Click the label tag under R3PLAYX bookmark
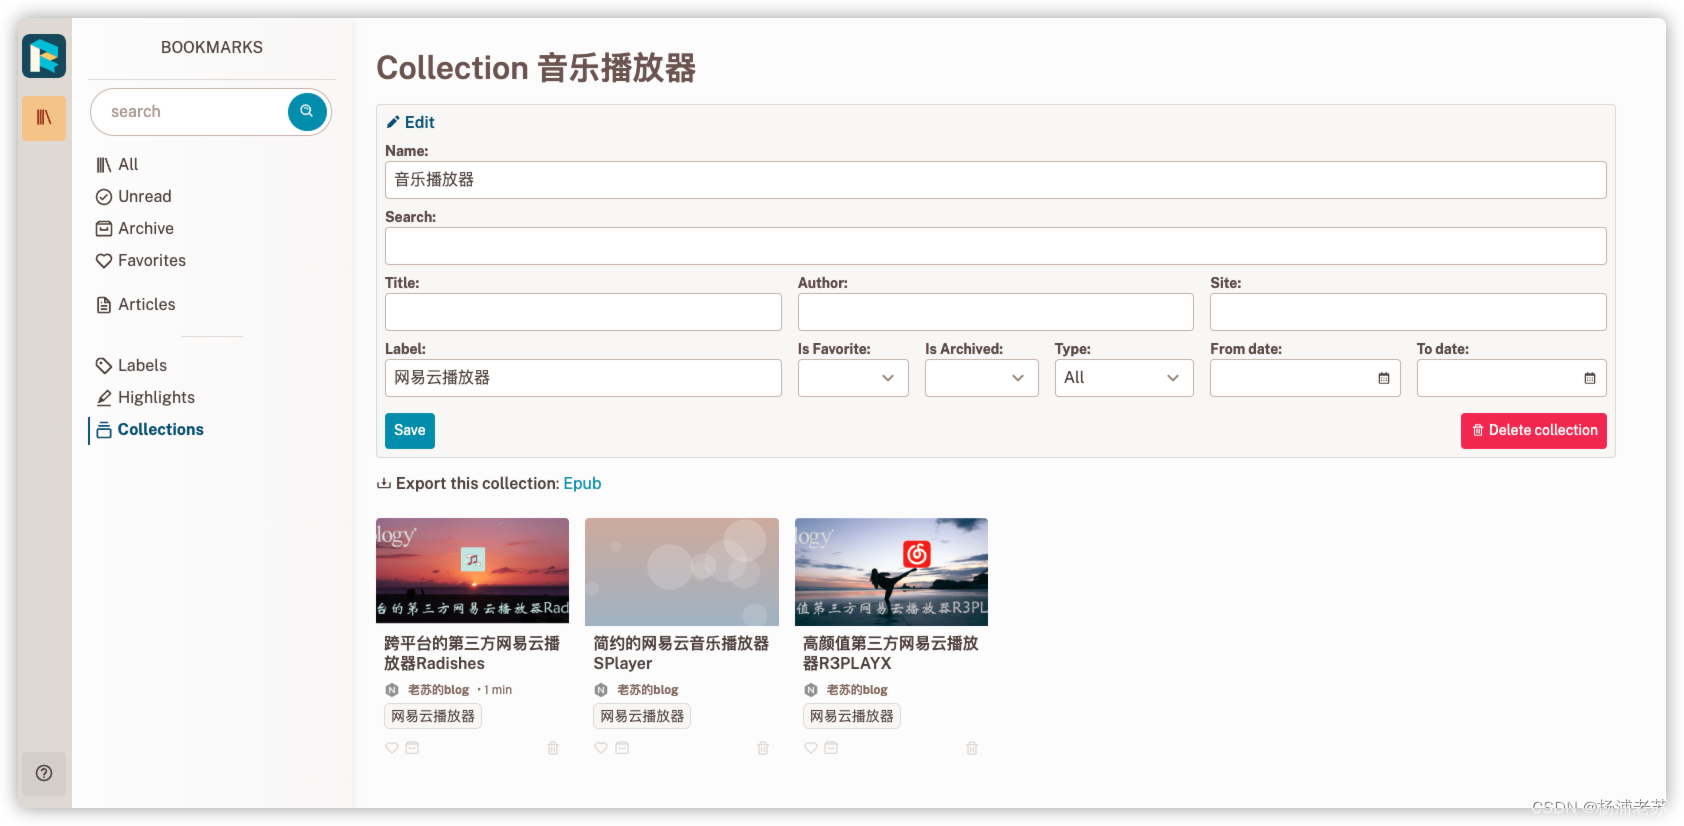Screen dimensions: 1684x826 (852, 717)
